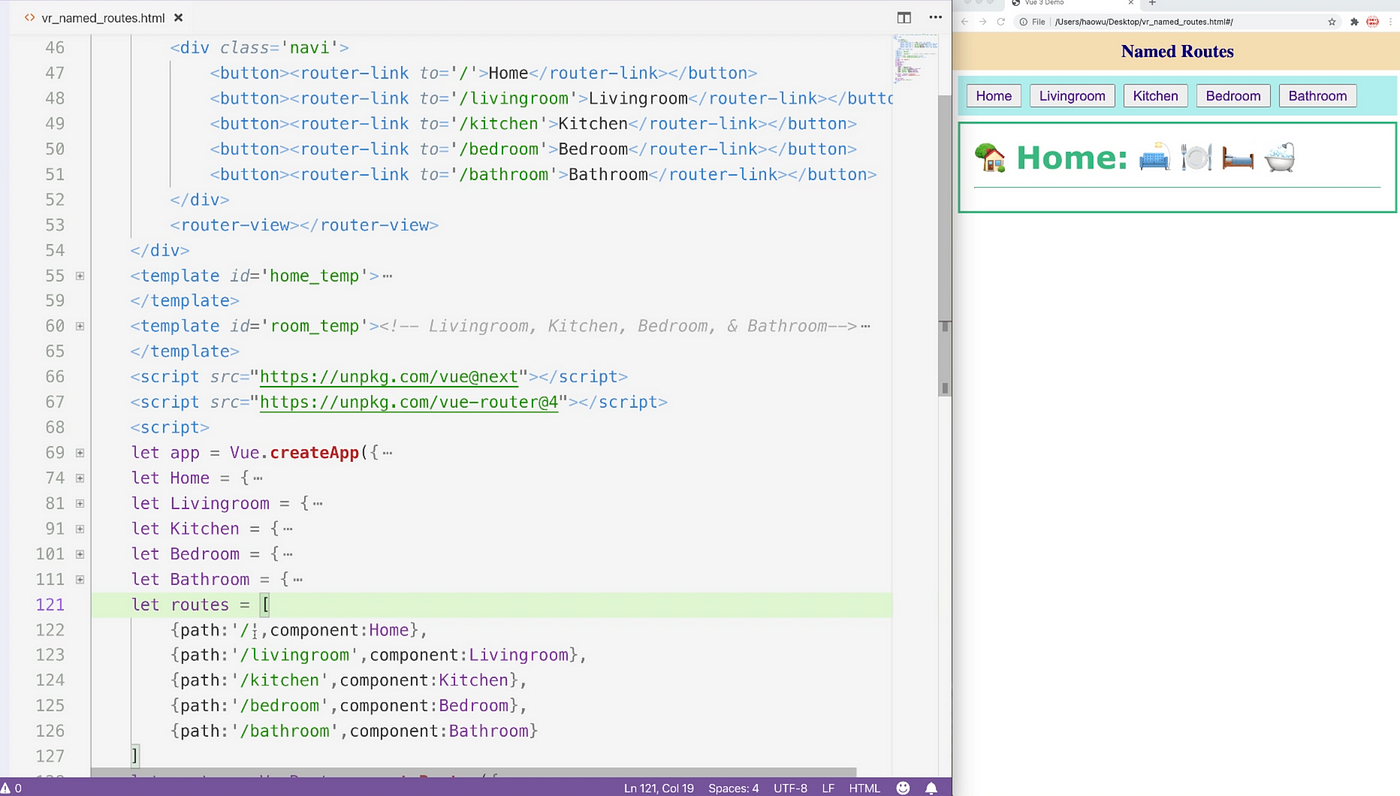Click the HTML file icon on vr_named_routes.html tab
Viewport: 1400px width, 796px height.
coord(30,18)
